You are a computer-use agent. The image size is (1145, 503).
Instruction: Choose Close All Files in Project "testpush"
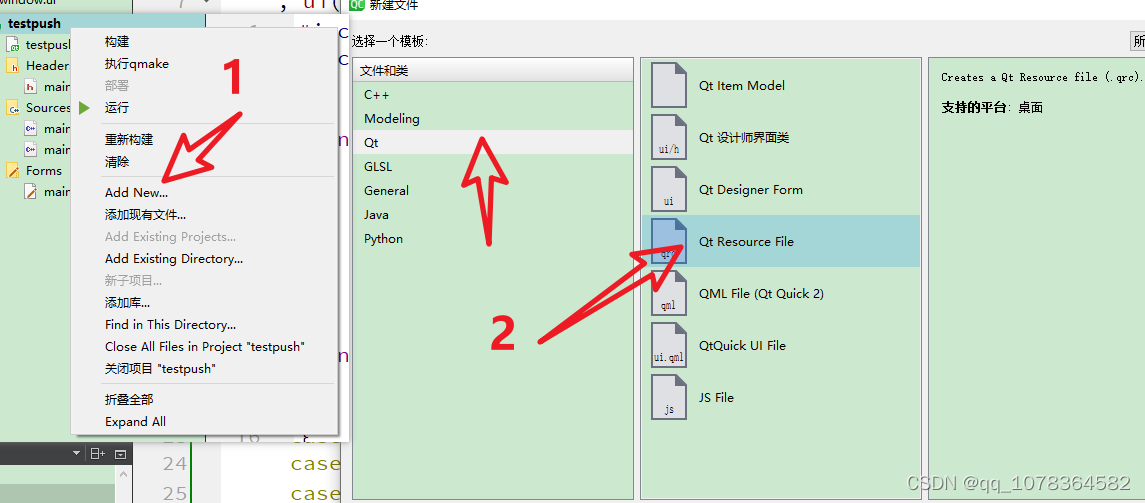click(204, 347)
